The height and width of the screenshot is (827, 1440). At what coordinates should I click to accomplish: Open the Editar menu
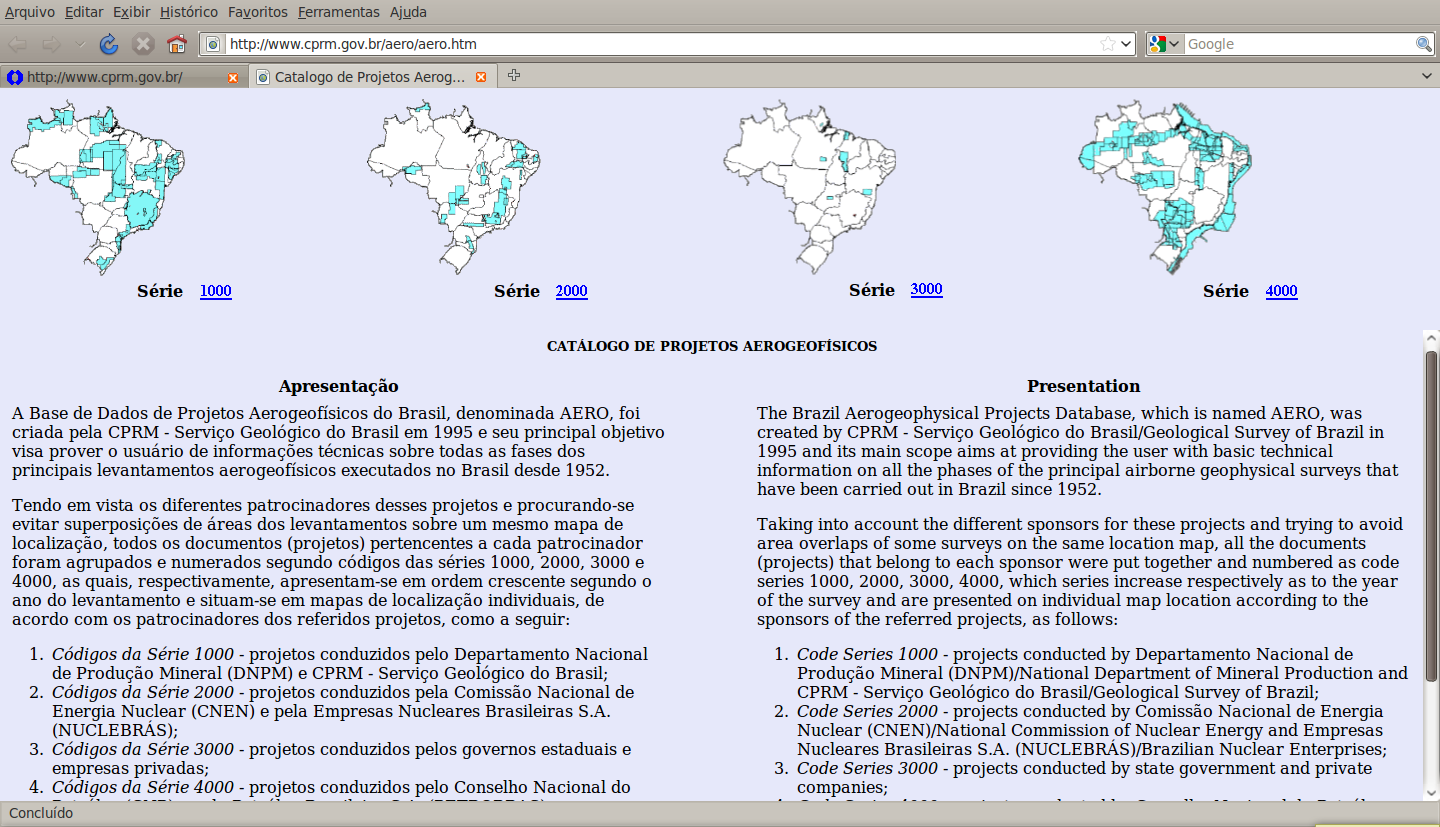[84, 12]
